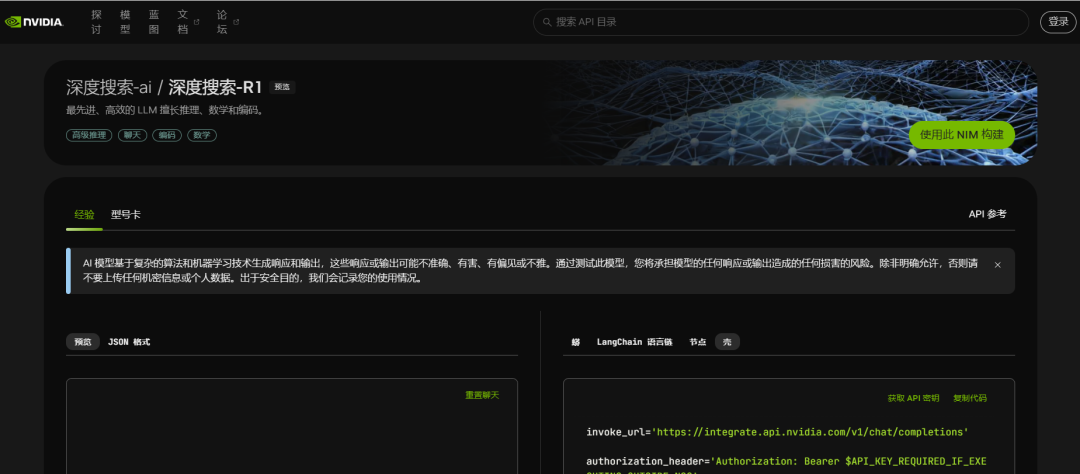
Task: Click 重置聊天 to reset chat
Action: coord(482,395)
